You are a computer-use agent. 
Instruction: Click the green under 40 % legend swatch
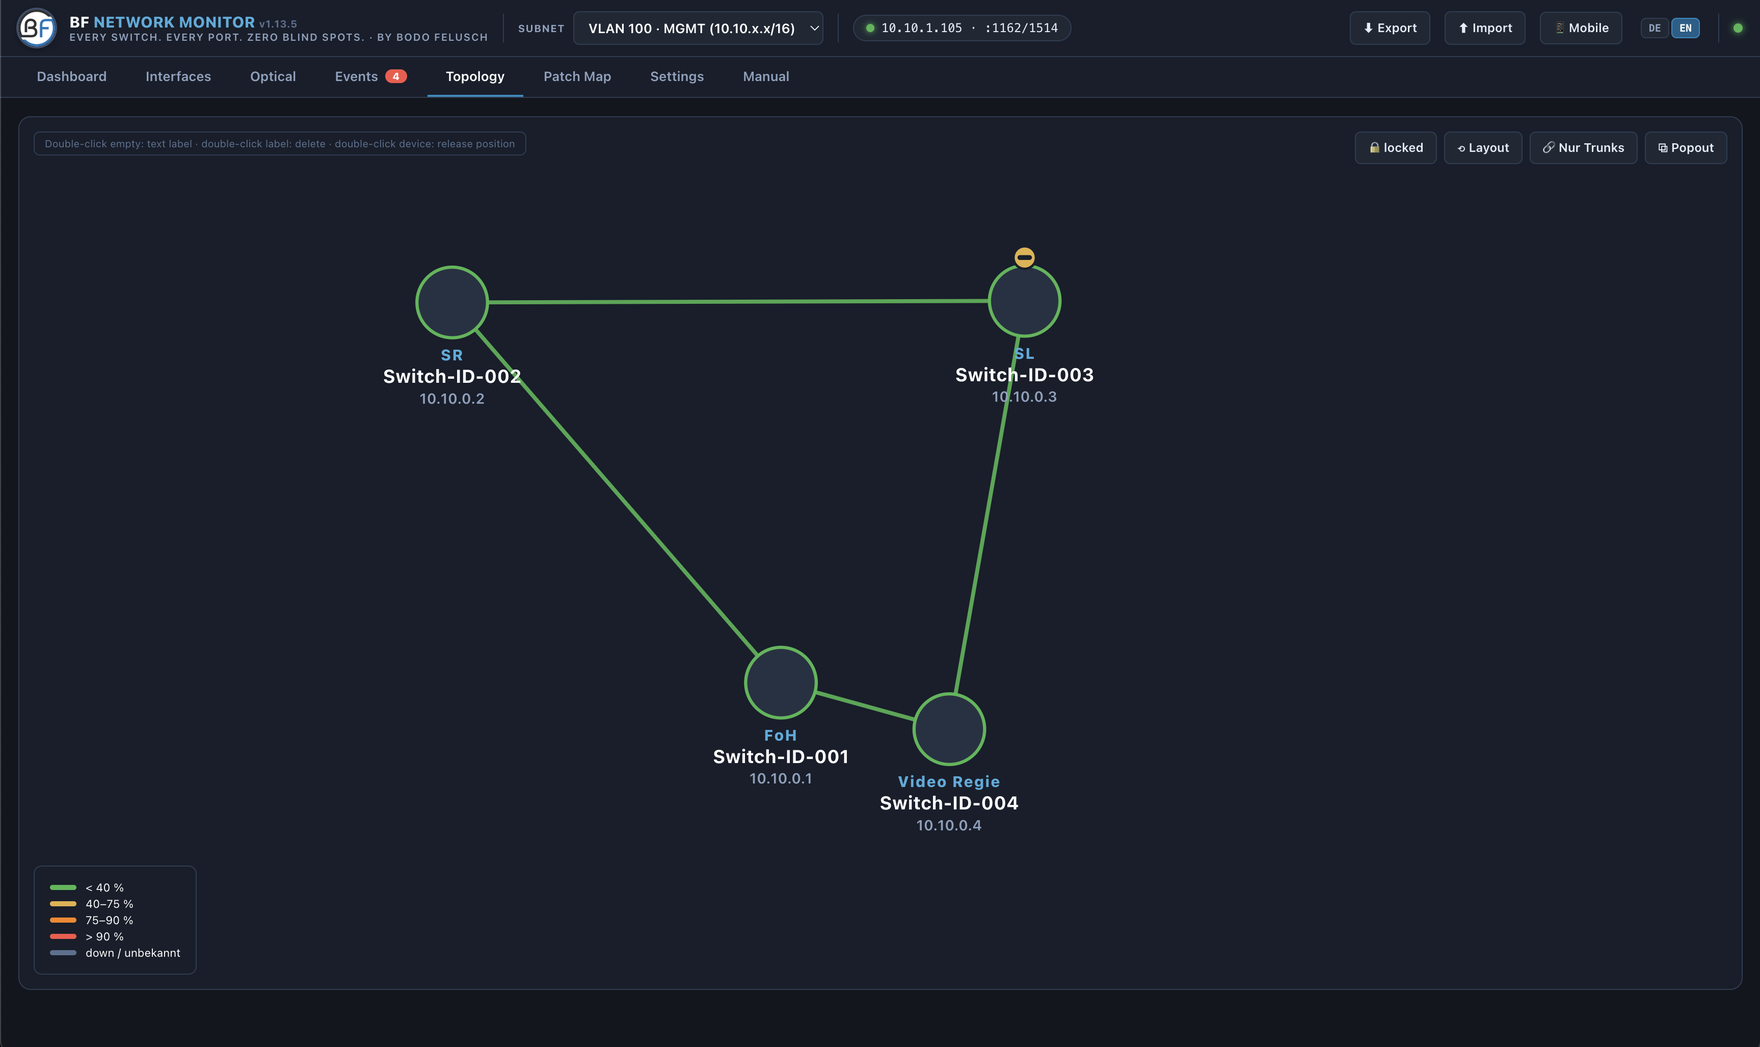[63, 888]
